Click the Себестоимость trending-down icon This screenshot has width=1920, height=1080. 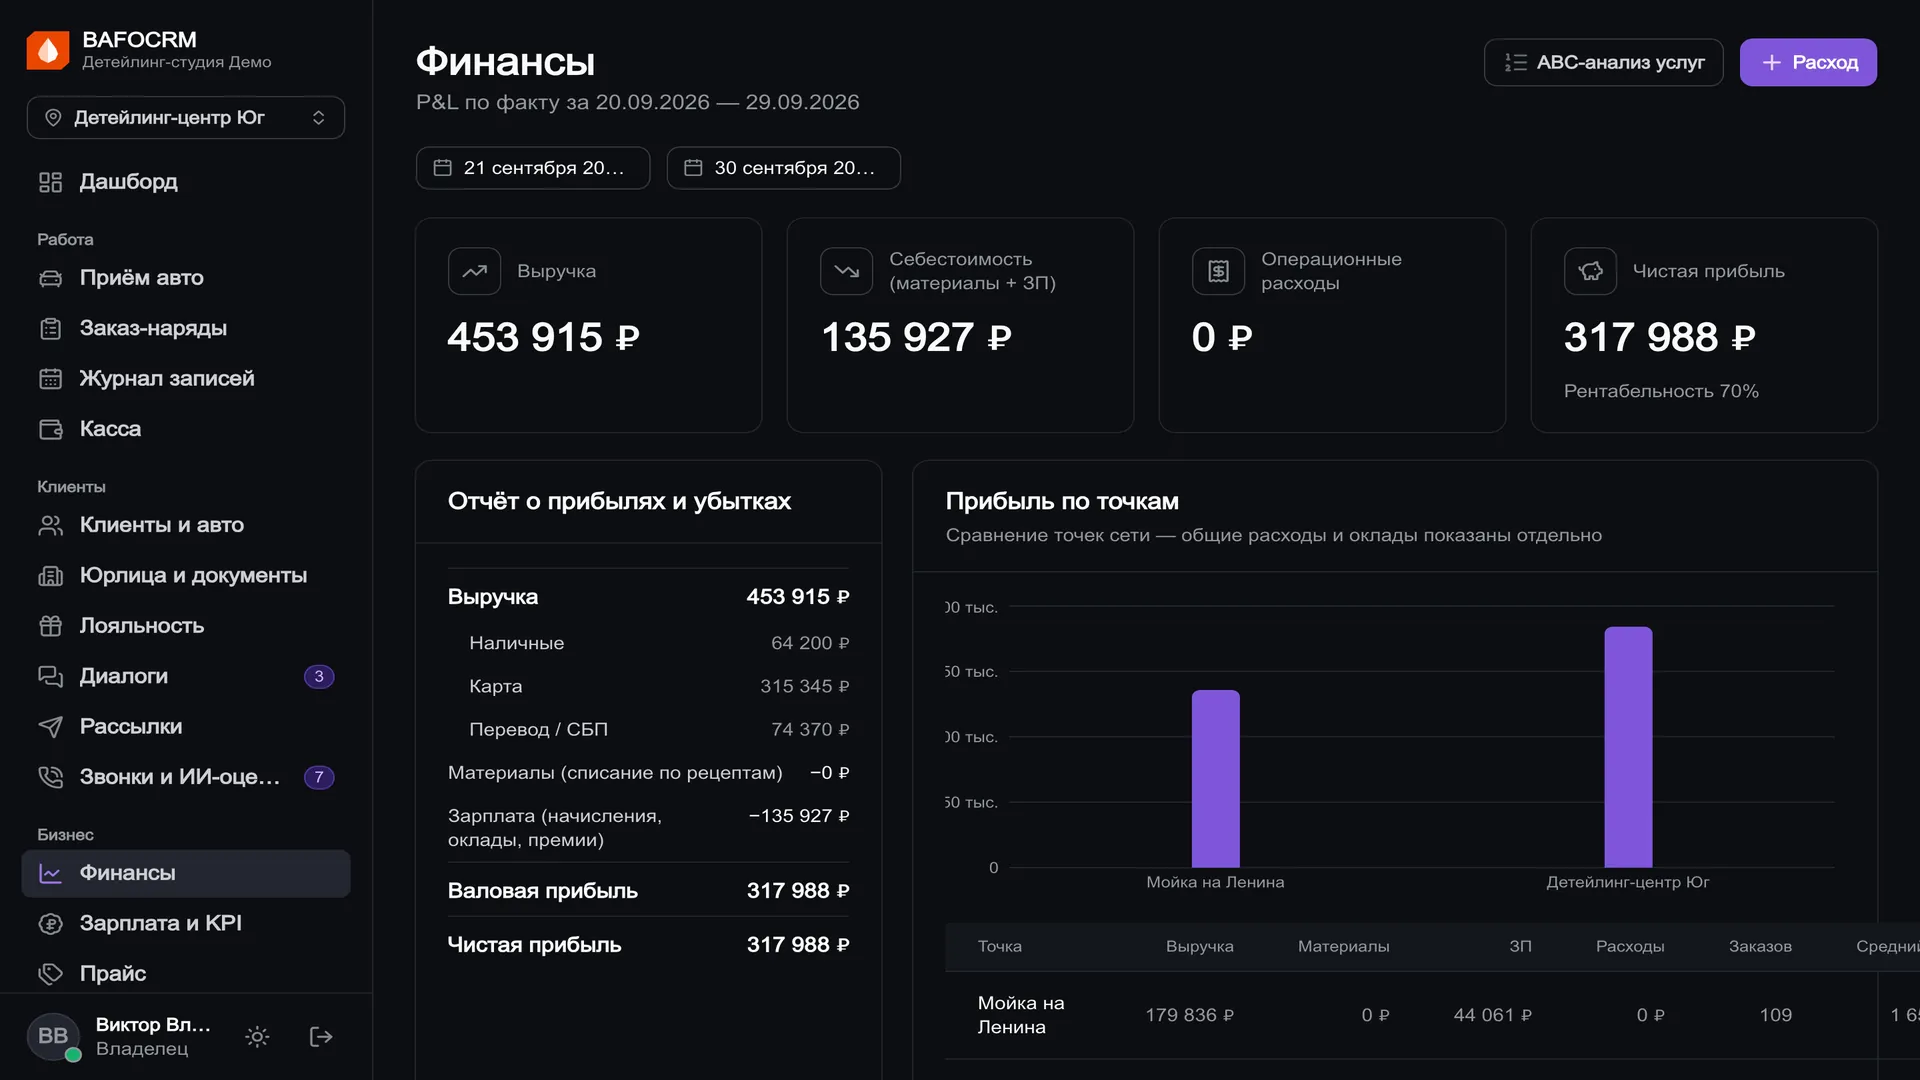click(x=847, y=271)
